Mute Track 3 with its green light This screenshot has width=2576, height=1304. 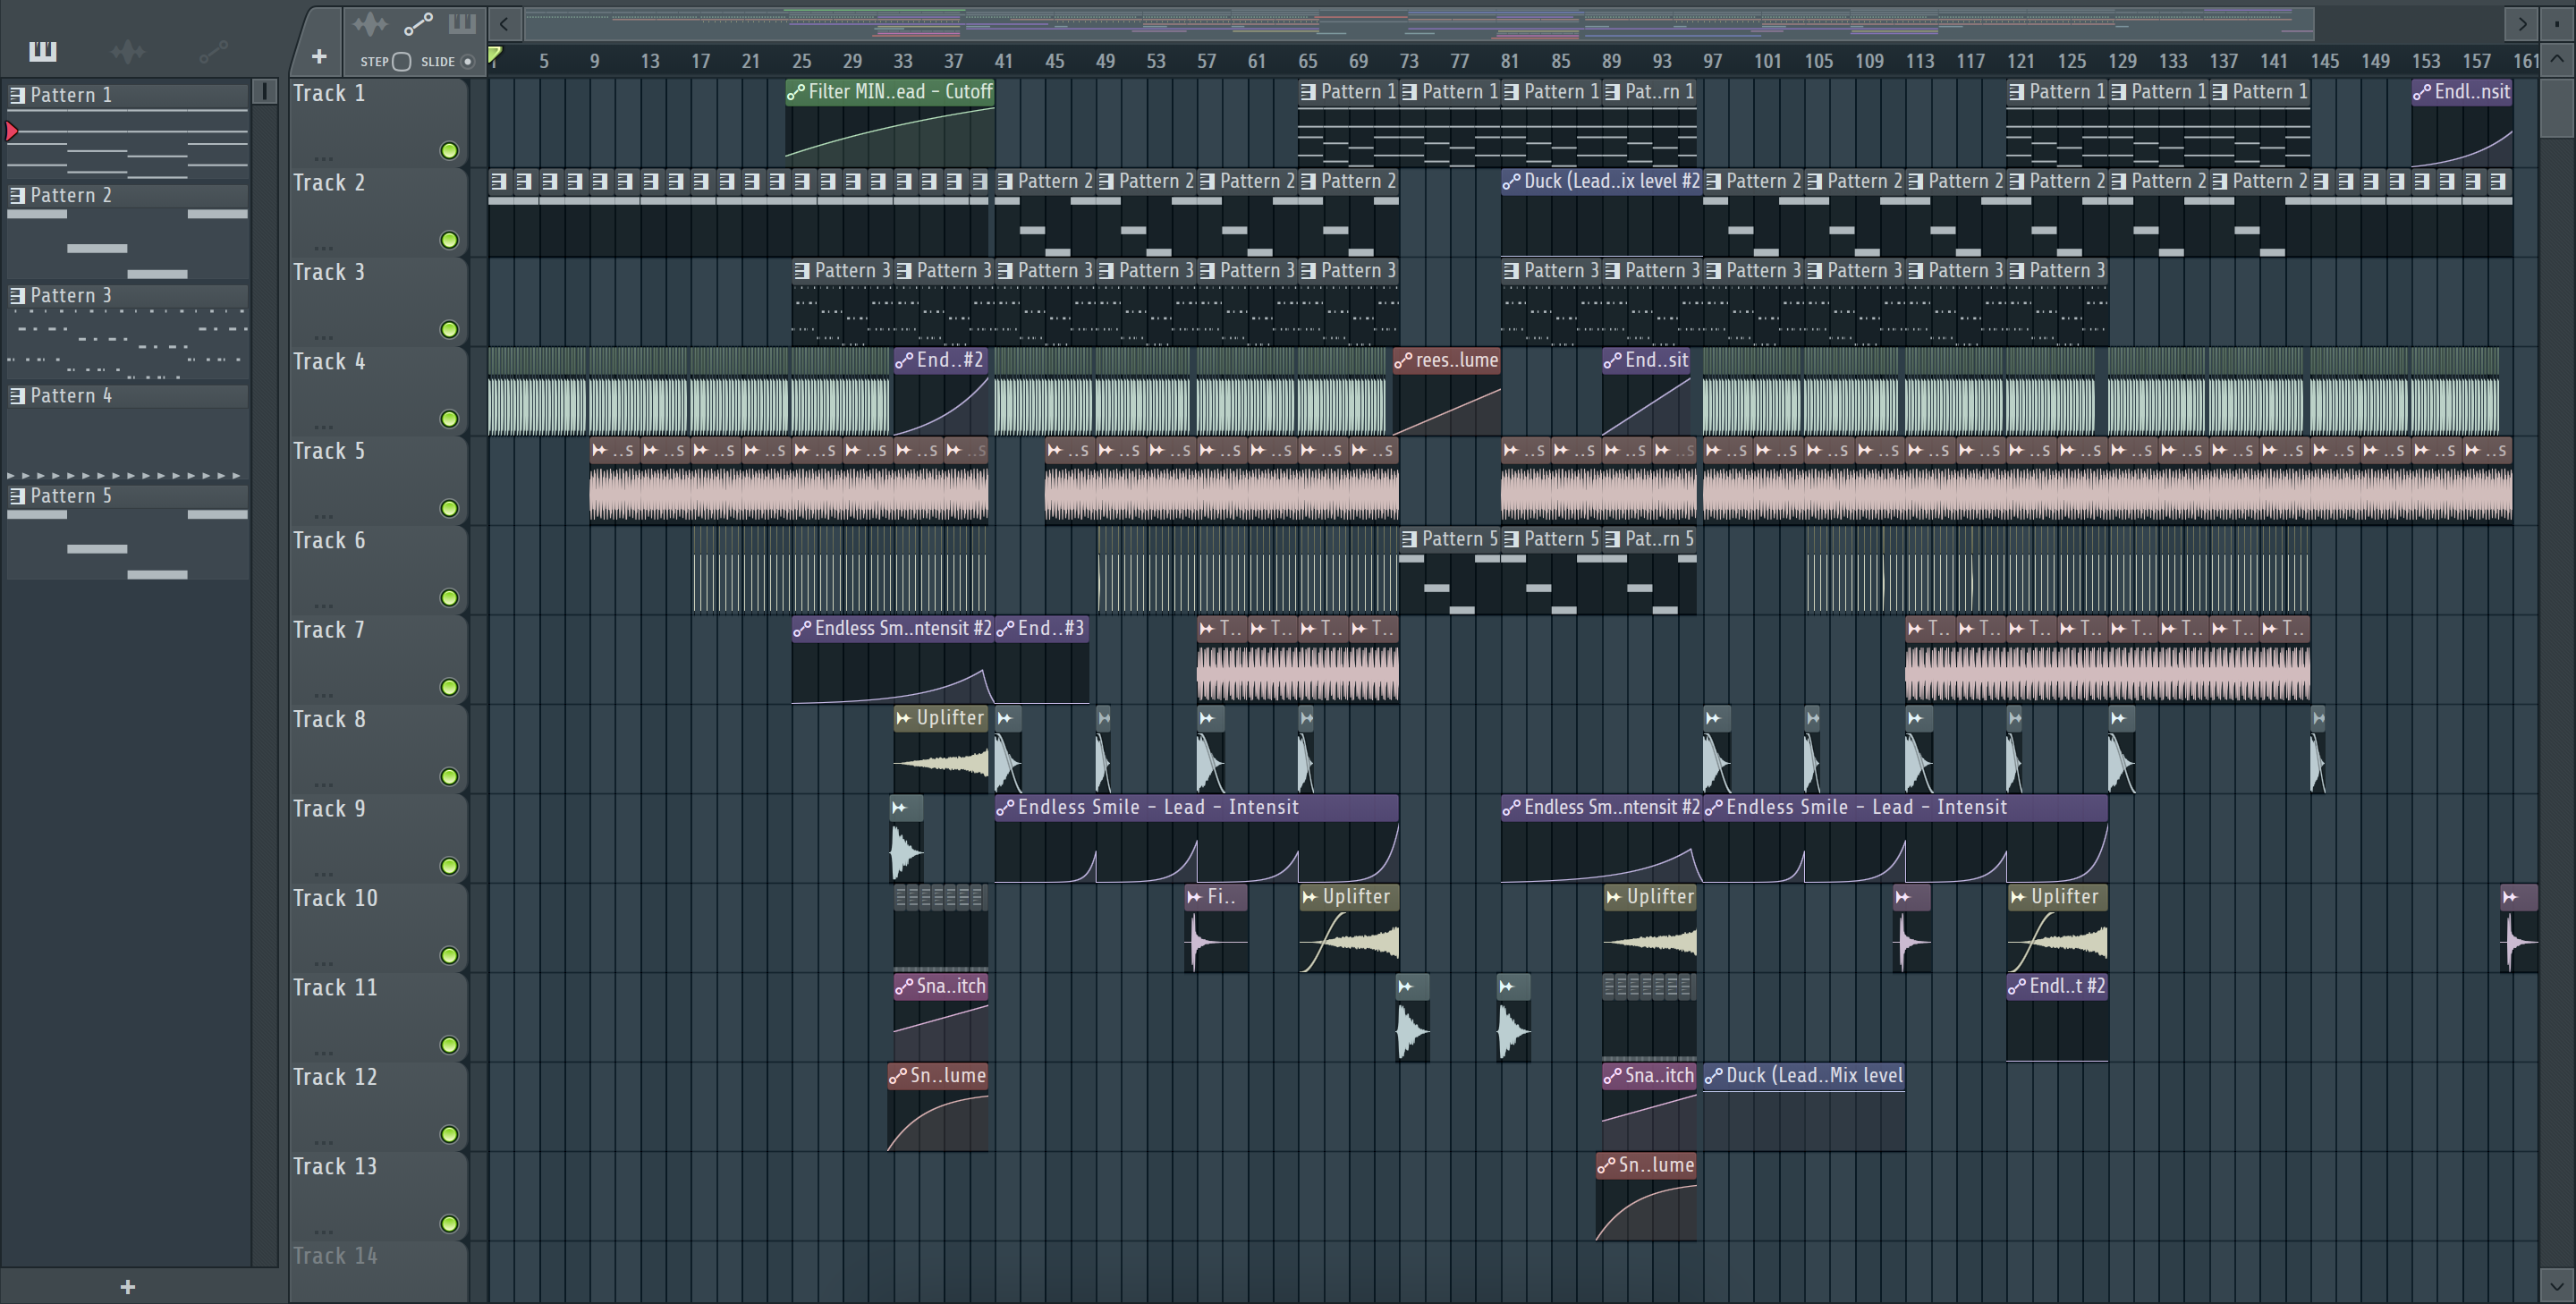(450, 330)
